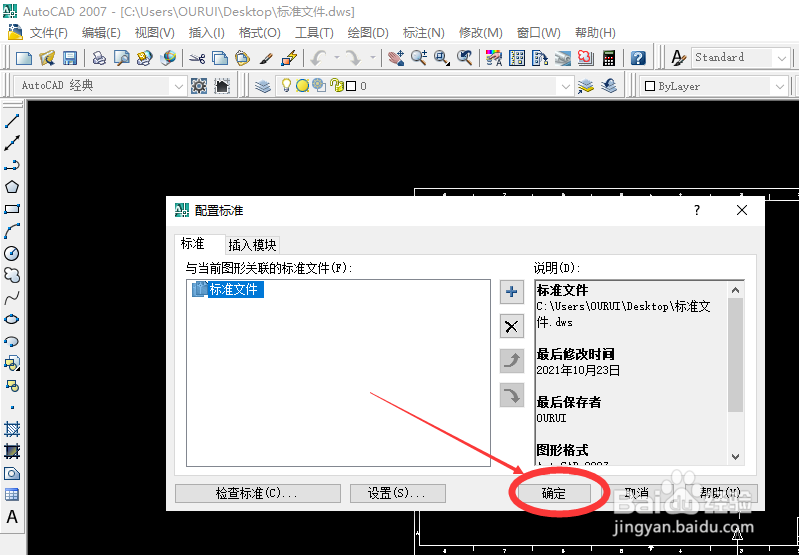Open the 标注(N) menu
This screenshot has width=799, height=555.
pos(423,33)
